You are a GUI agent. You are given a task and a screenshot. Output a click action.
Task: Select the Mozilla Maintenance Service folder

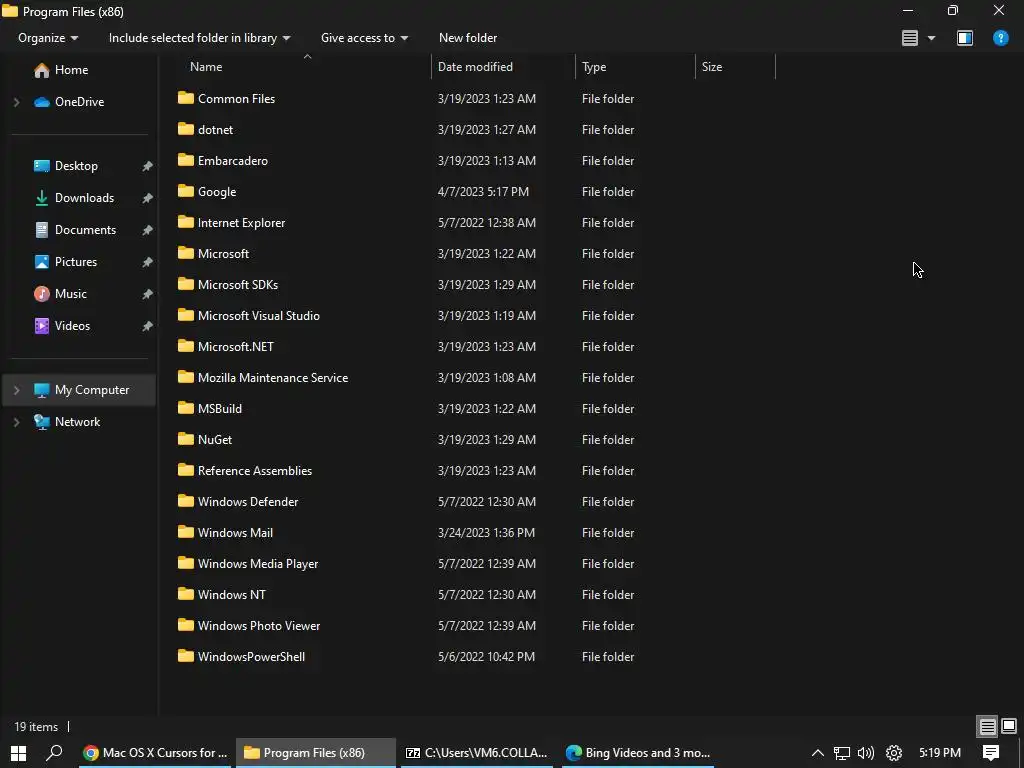coord(273,377)
